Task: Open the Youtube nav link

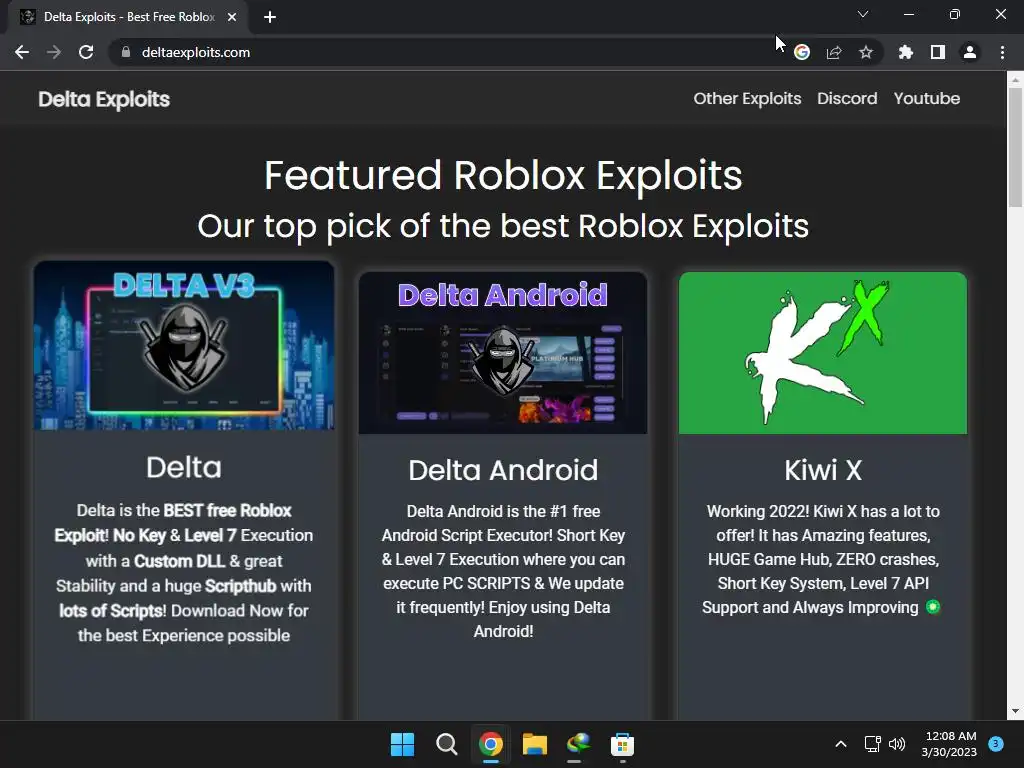Action: coord(927,99)
